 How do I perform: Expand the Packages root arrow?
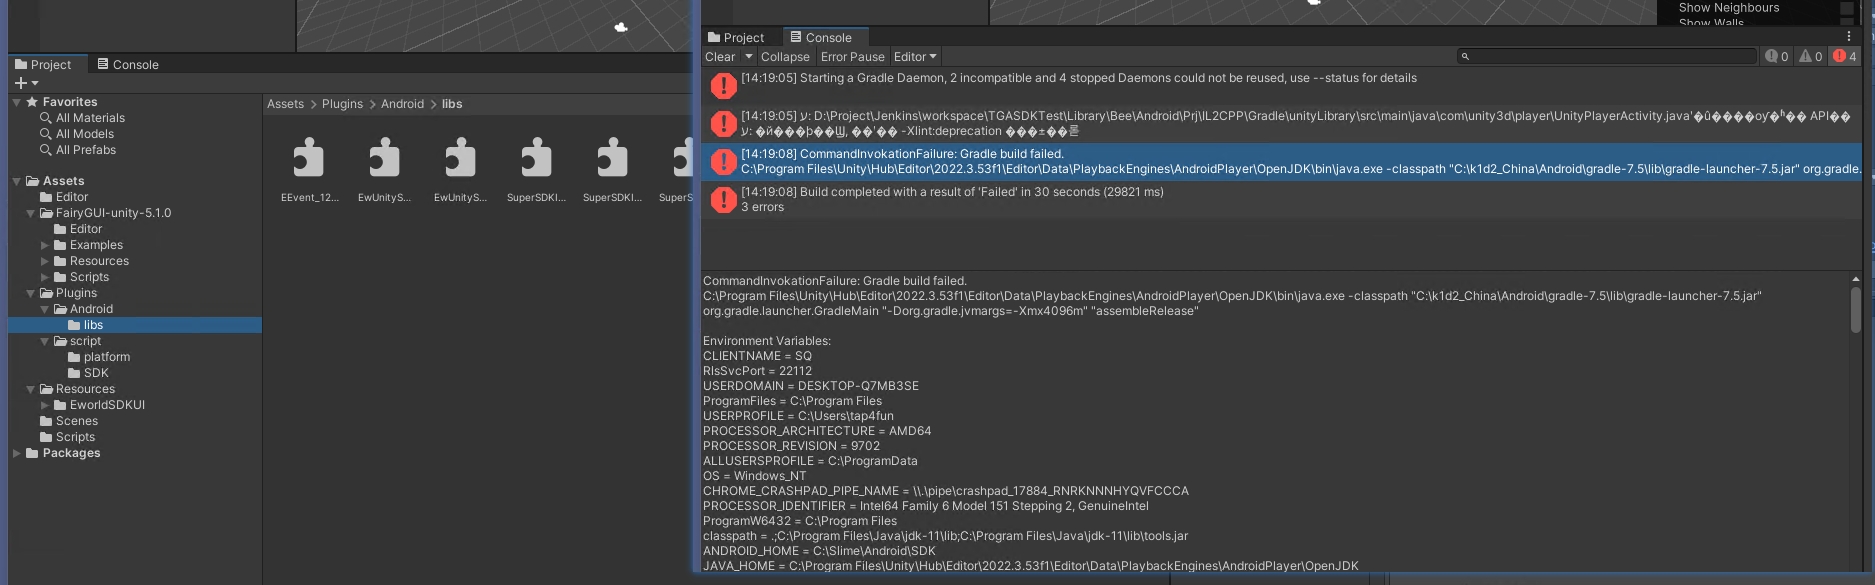click(x=17, y=453)
